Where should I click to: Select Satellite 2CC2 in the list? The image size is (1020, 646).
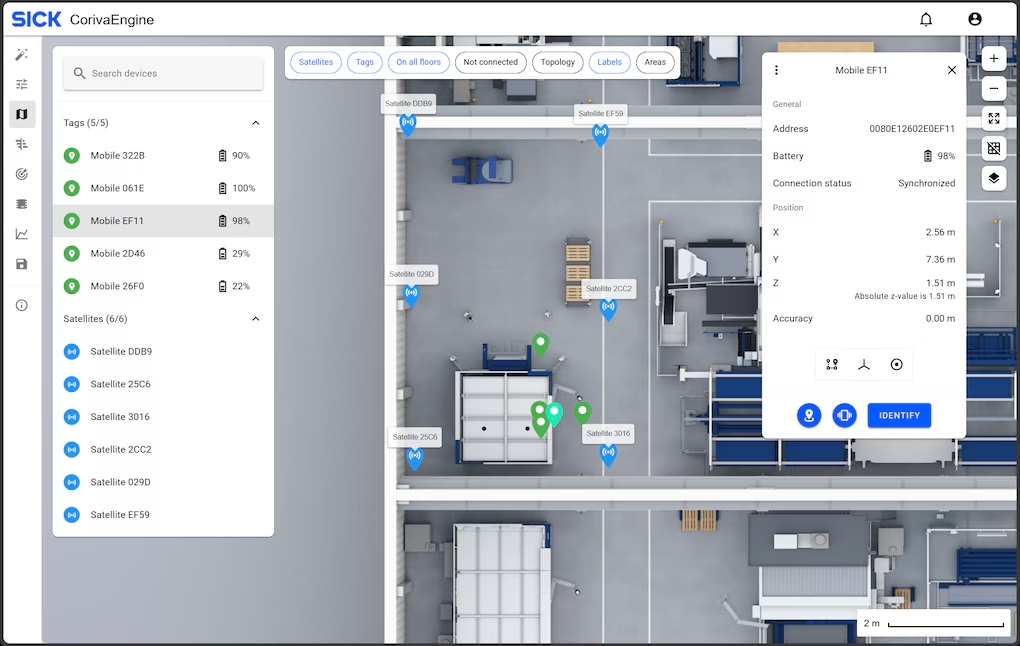[163, 449]
